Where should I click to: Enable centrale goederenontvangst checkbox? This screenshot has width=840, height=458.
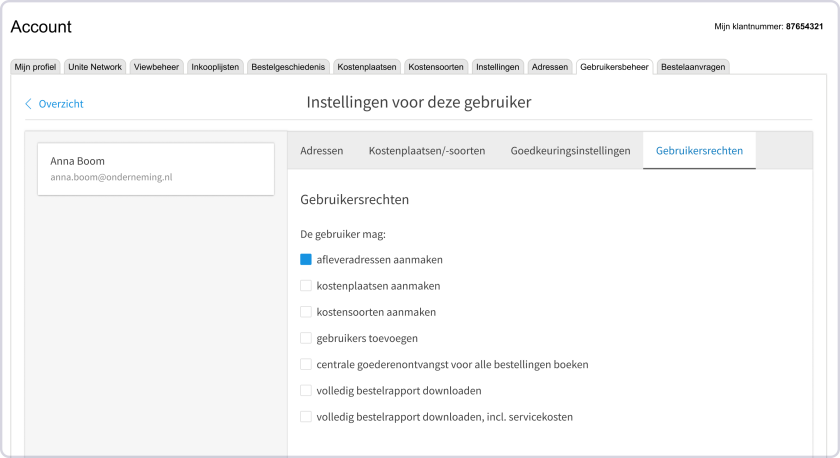coord(306,364)
